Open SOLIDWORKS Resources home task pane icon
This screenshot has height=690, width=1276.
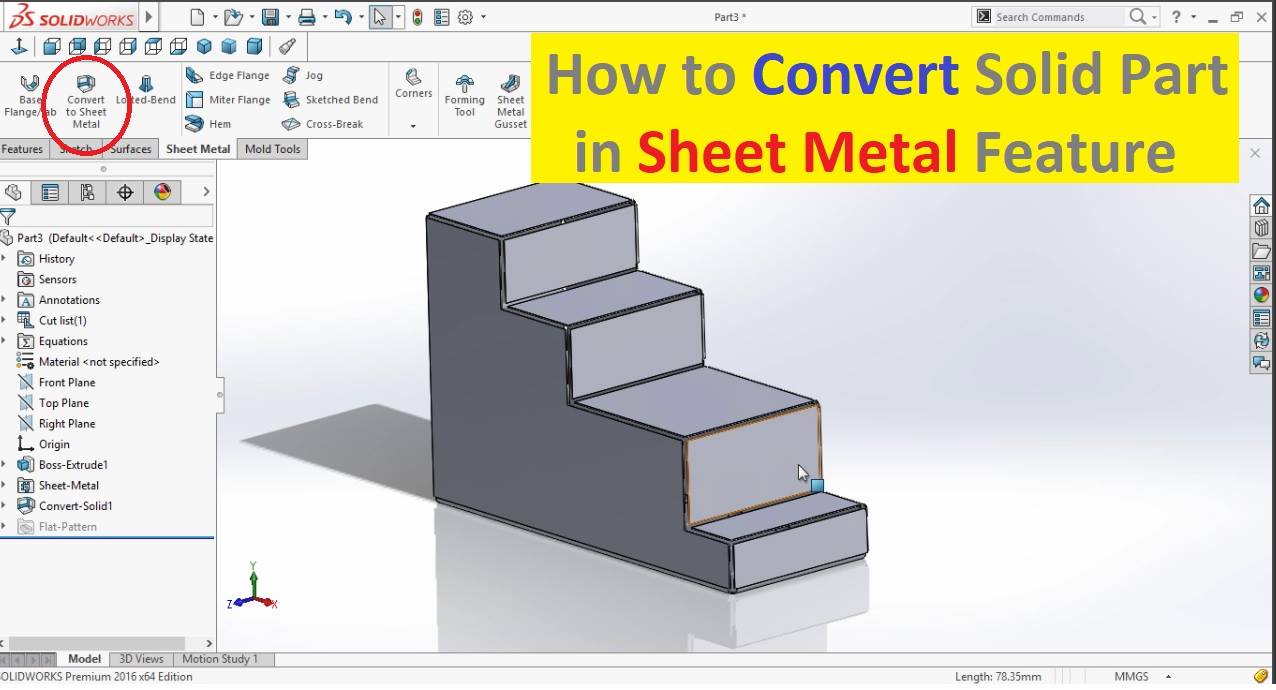coord(1261,206)
